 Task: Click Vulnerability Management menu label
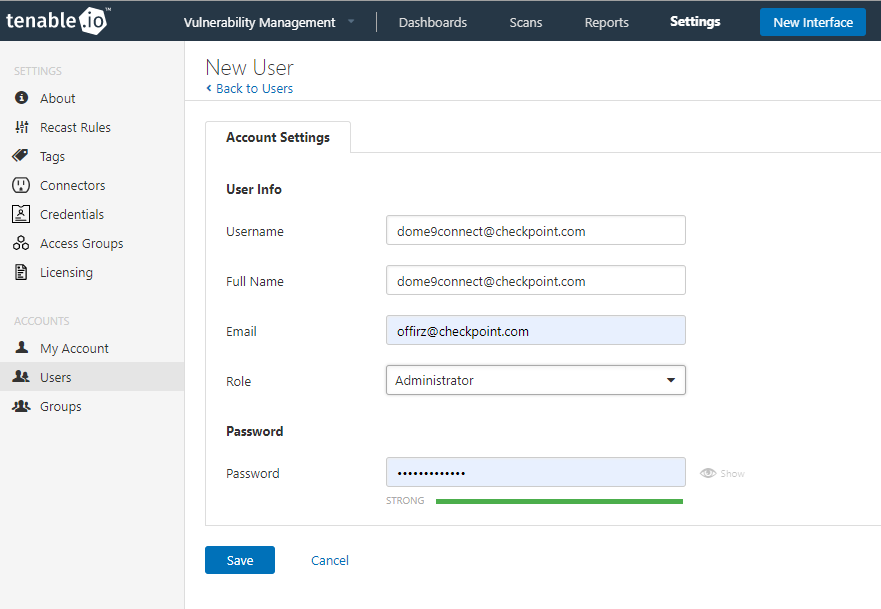pyautogui.click(x=260, y=22)
